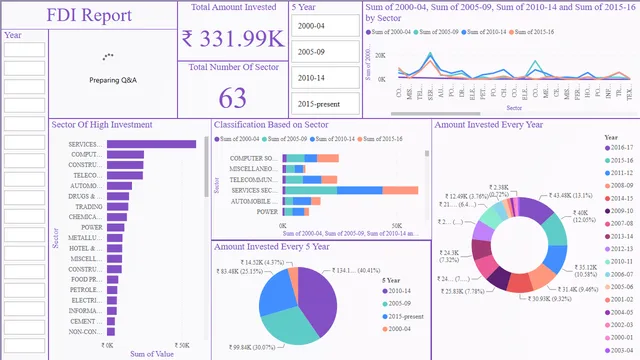Select the CEMENT bar in high investment chart
The width and height of the screenshot is (640, 360).
[111, 322]
